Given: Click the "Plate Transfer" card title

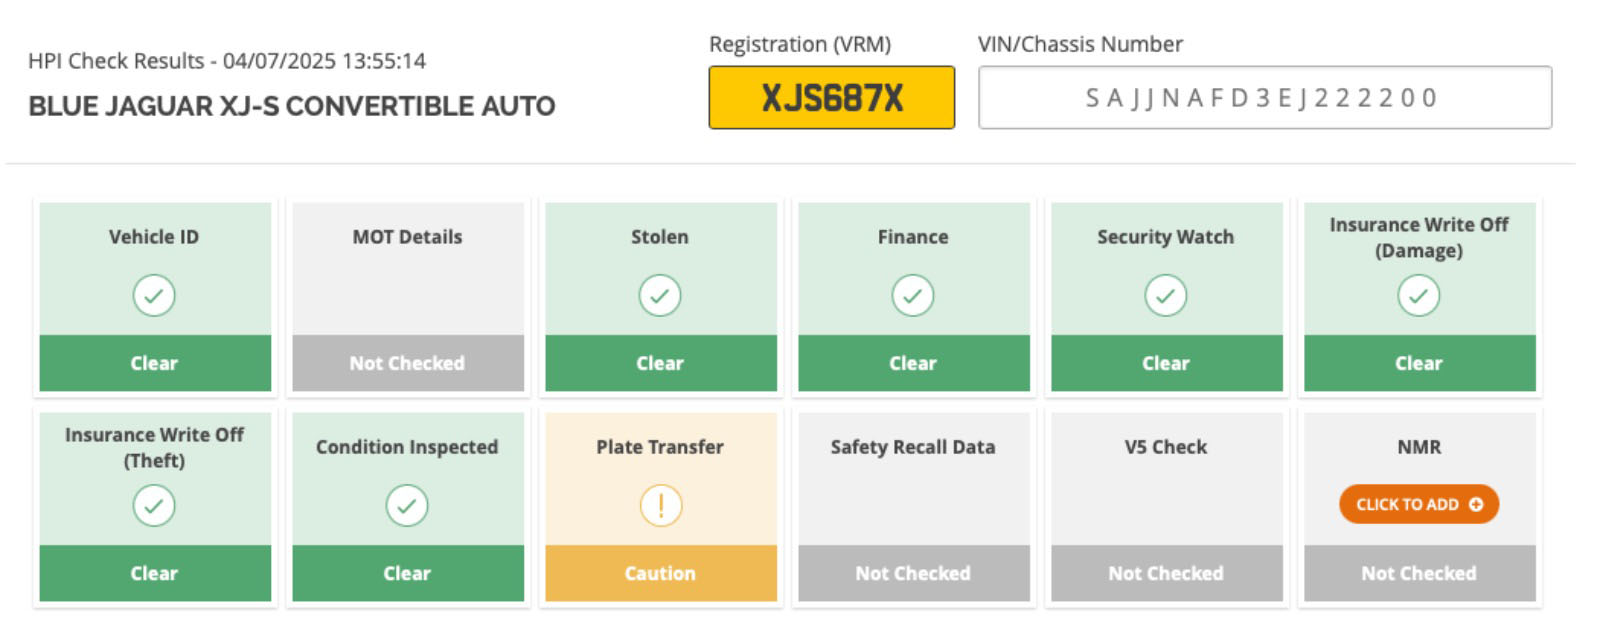Looking at the screenshot, I should pos(660,447).
